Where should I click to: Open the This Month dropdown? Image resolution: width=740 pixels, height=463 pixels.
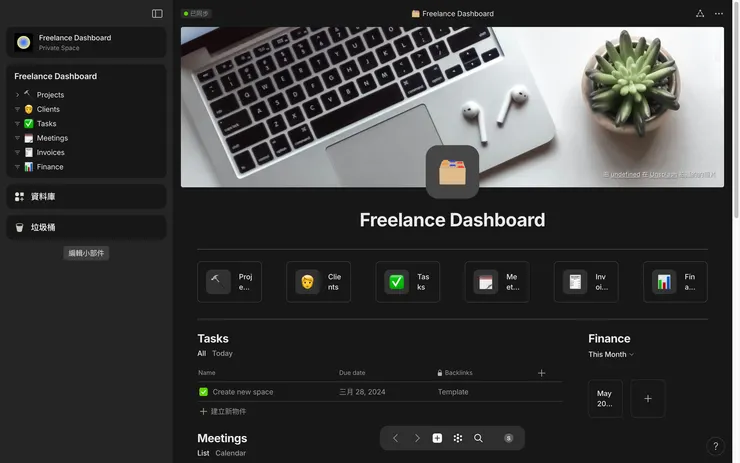coord(611,354)
